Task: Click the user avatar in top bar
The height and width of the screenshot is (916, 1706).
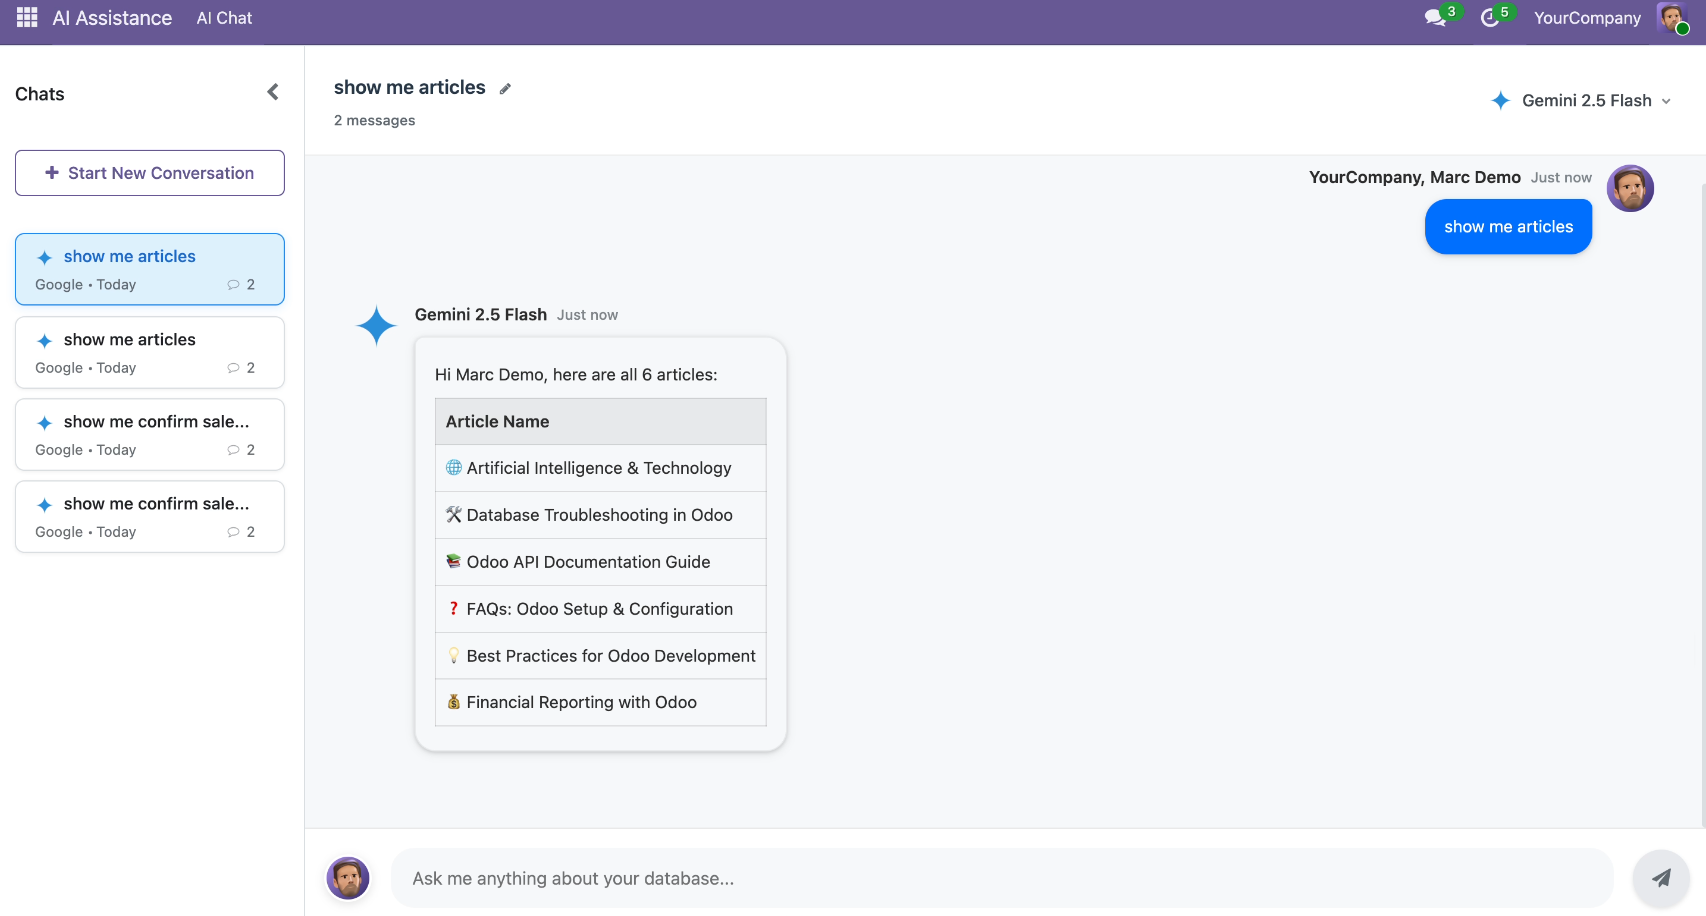Action: point(1671,18)
